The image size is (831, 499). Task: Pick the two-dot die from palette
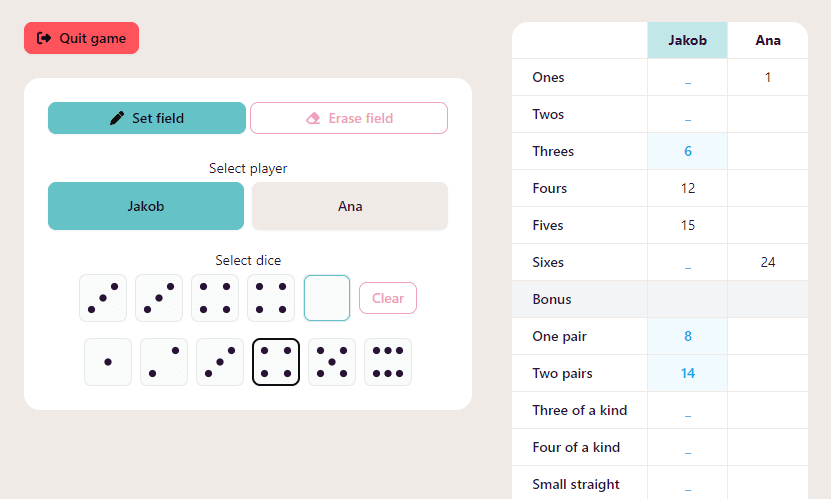164,362
